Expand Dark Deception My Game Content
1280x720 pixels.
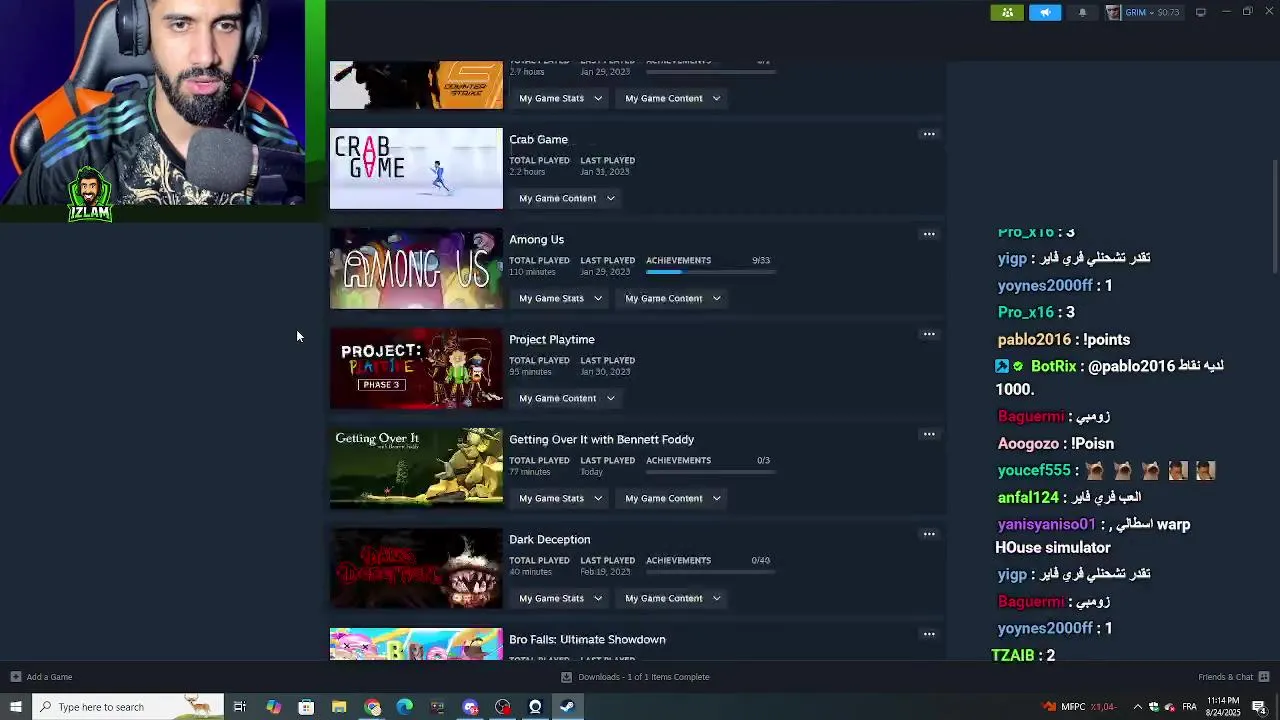(672, 598)
